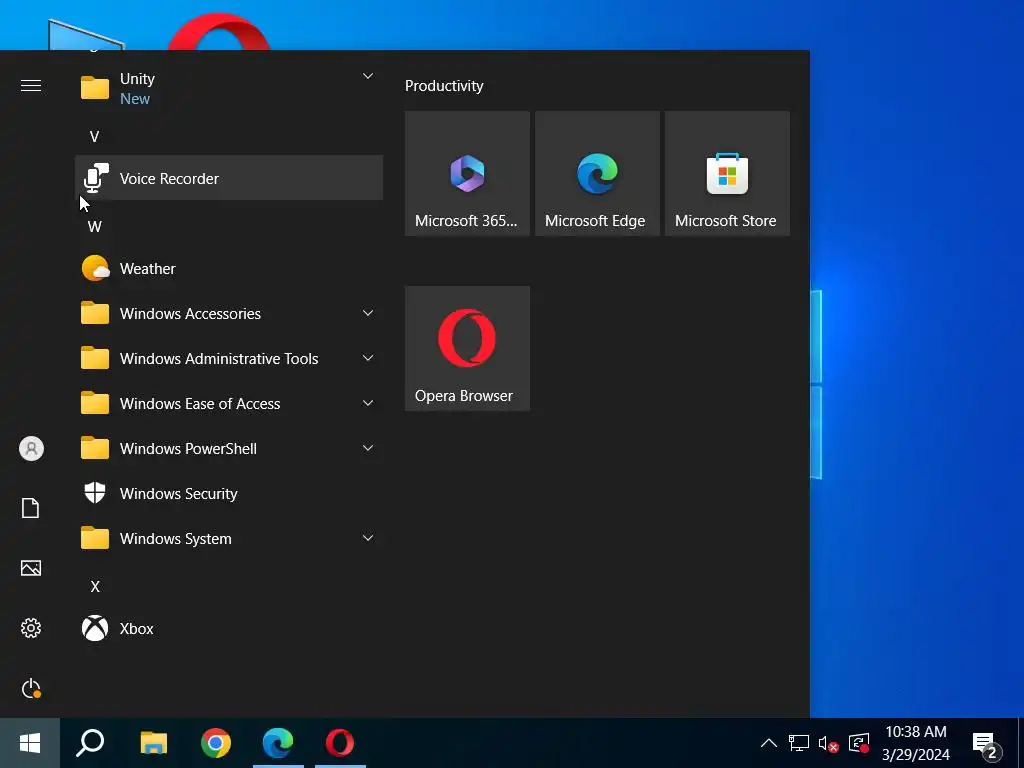Click the muted volume tray icon
Viewport: 1024px width, 768px height.
tap(828, 744)
